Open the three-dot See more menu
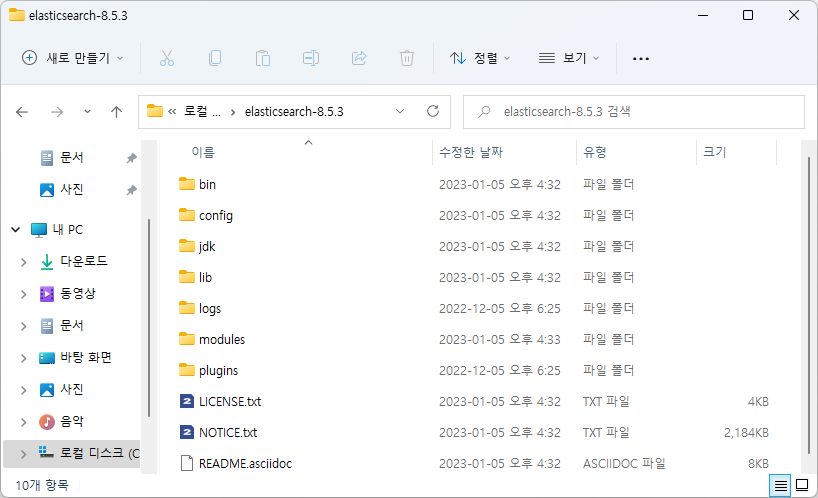Viewport: 818px width, 498px height. tap(641, 58)
